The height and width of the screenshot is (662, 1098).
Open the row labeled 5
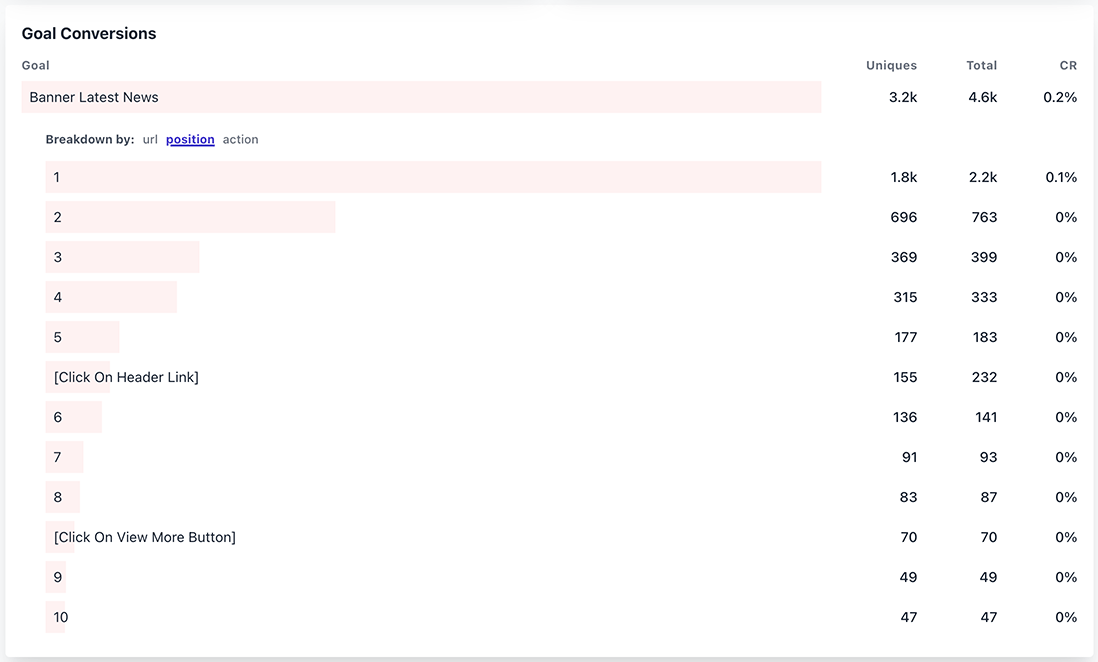click(x=58, y=337)
